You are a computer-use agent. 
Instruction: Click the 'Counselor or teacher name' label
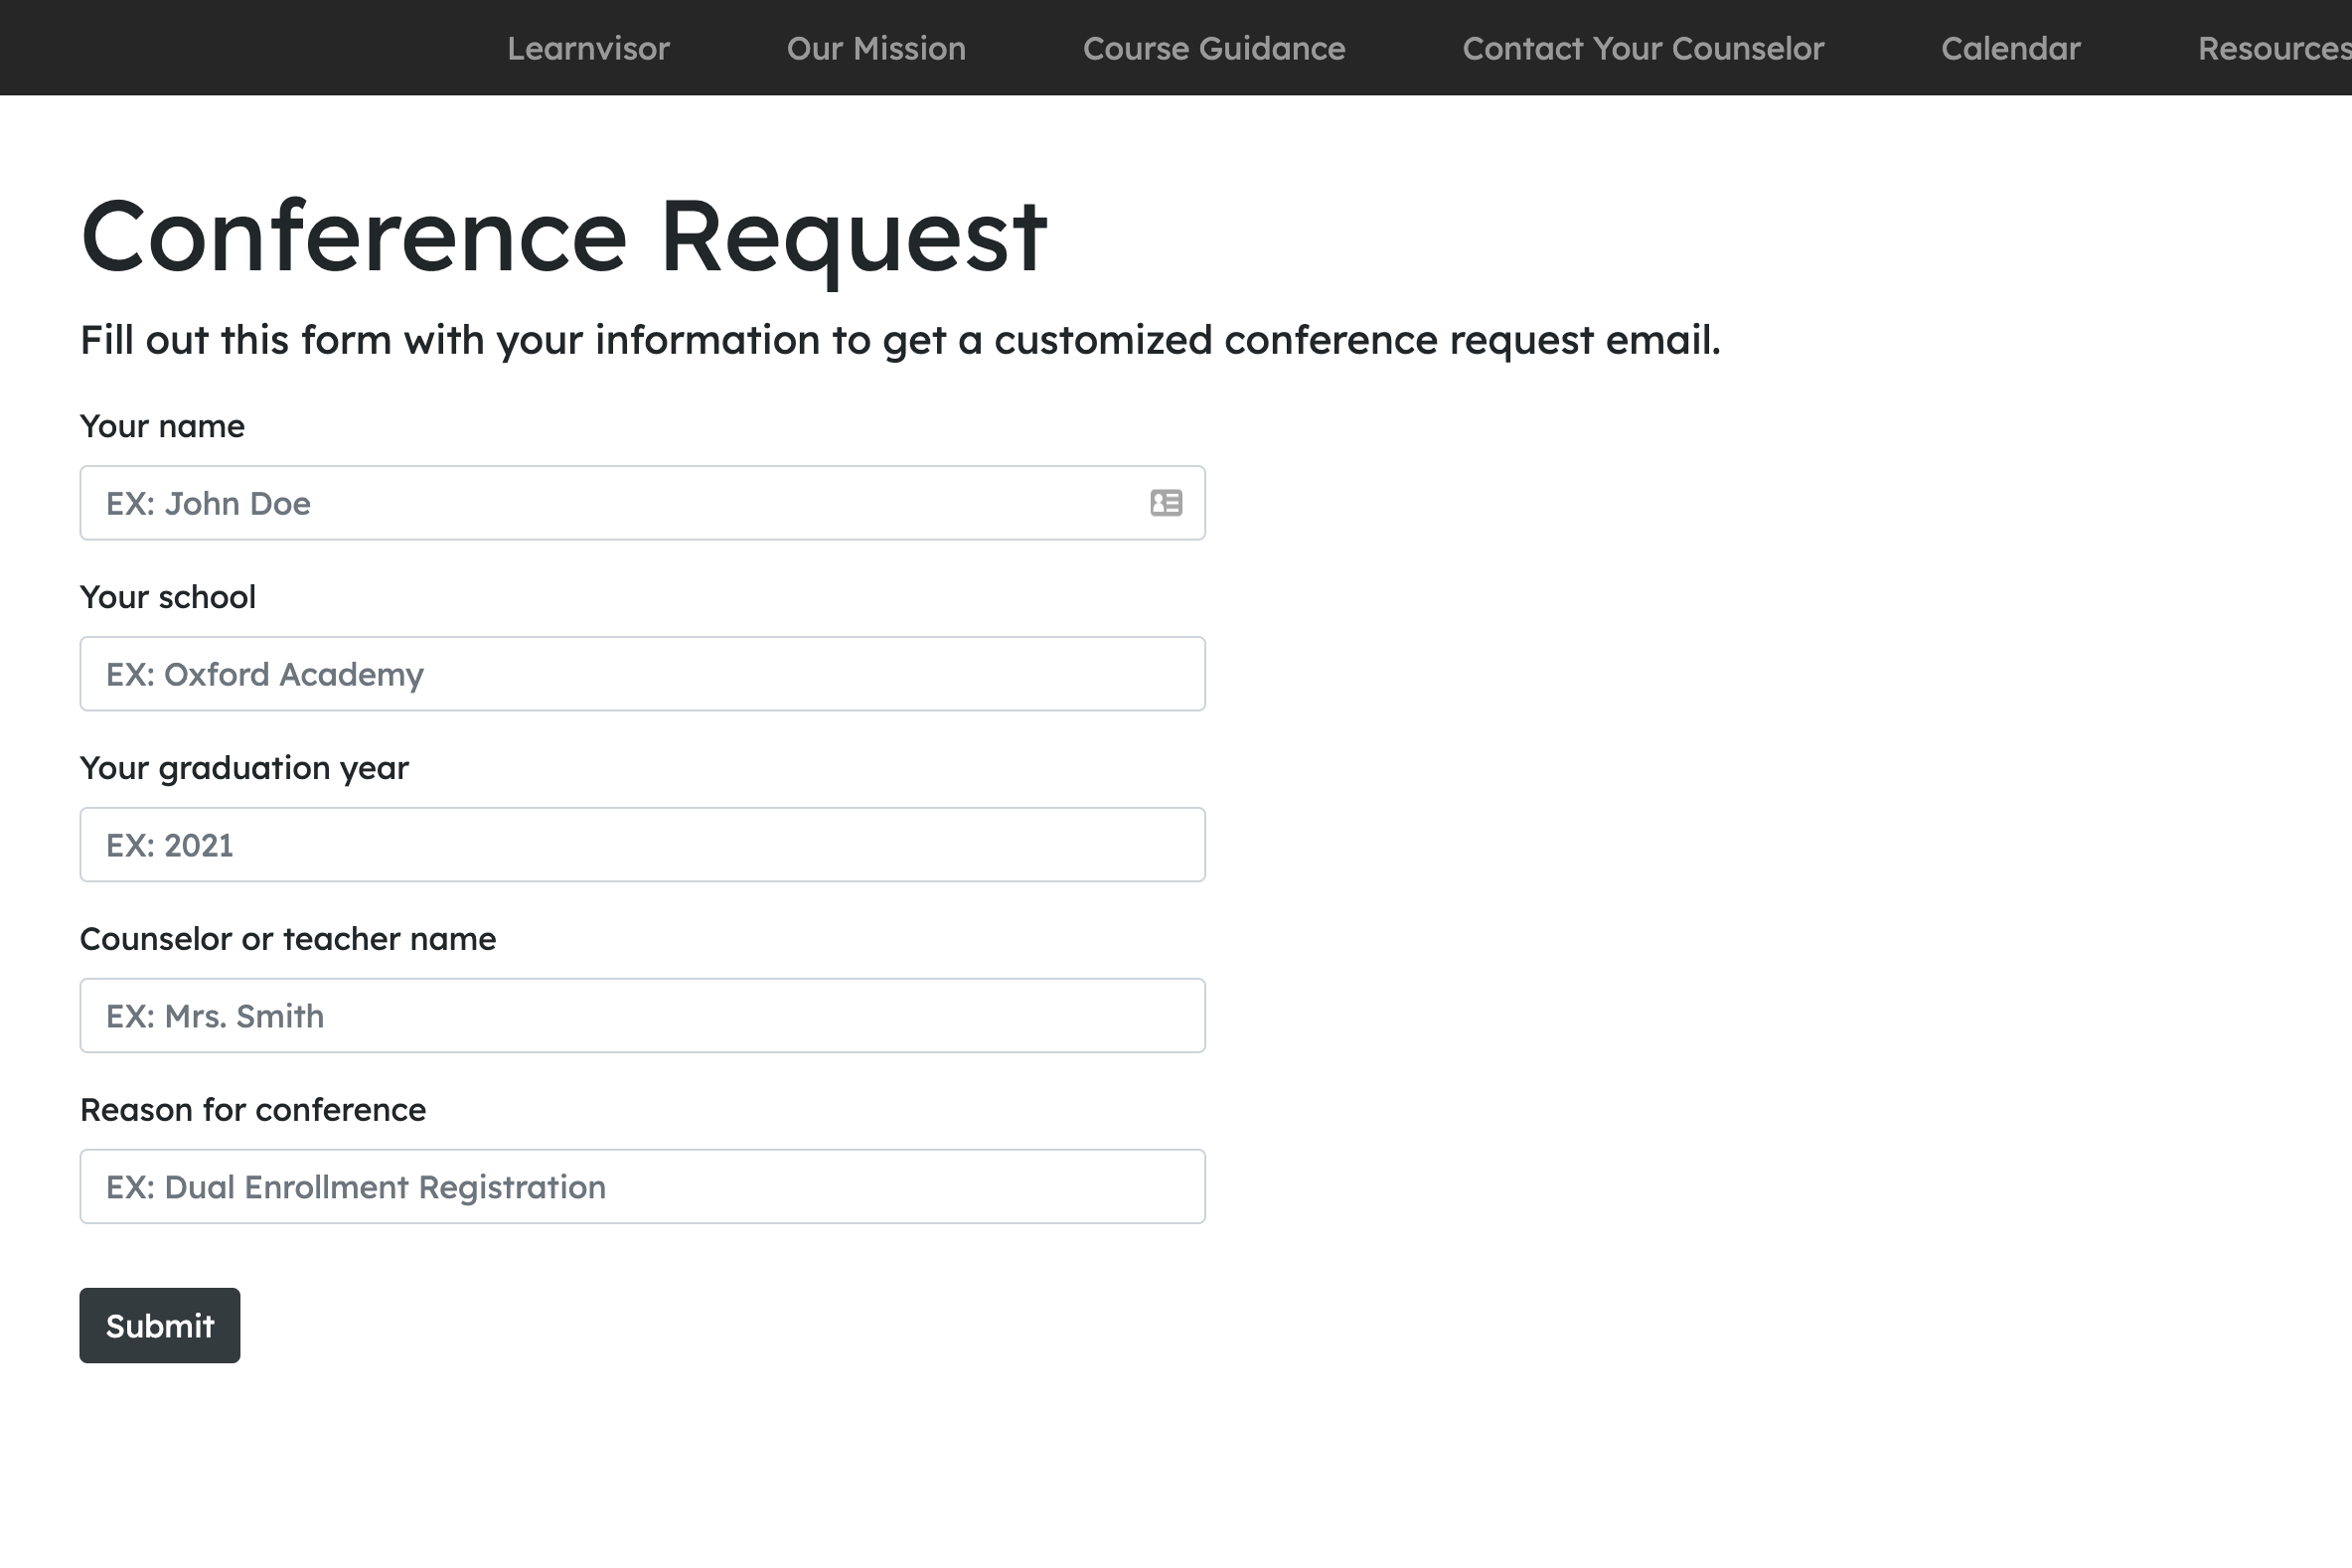point(288,940)
